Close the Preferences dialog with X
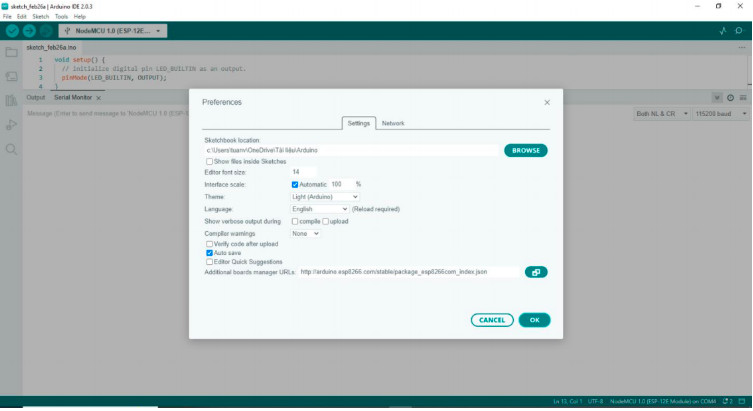Screen dimensions: 753x411 547,102
